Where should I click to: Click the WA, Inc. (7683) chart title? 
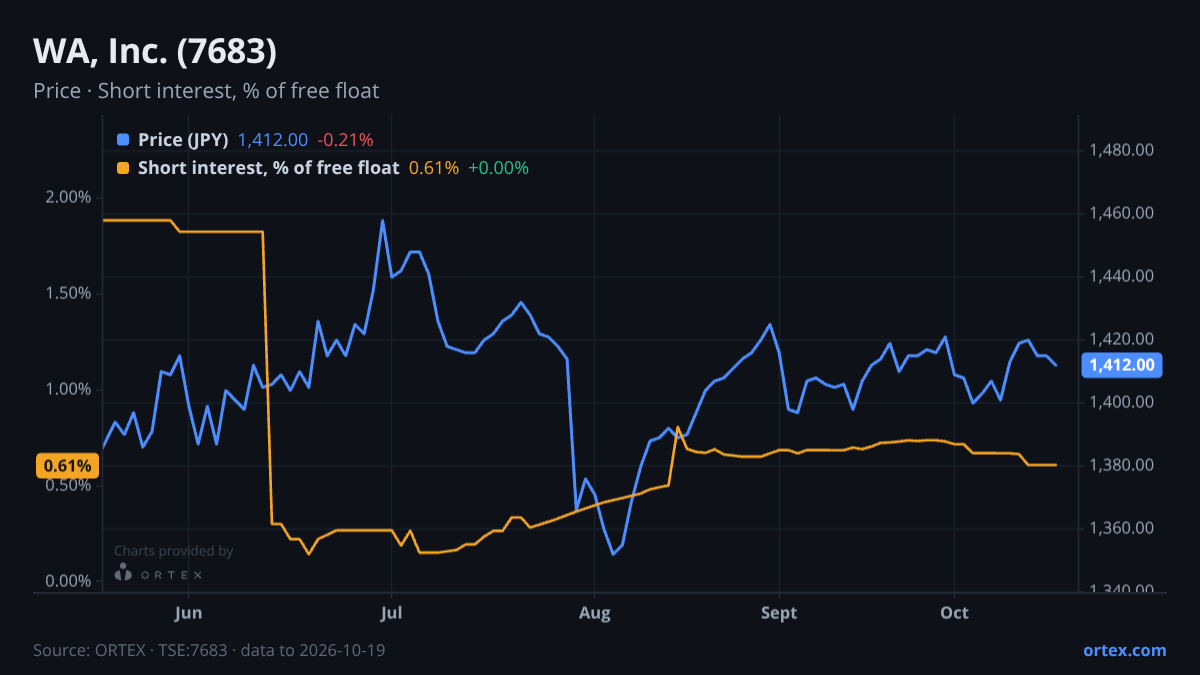[x=155, y=50]
